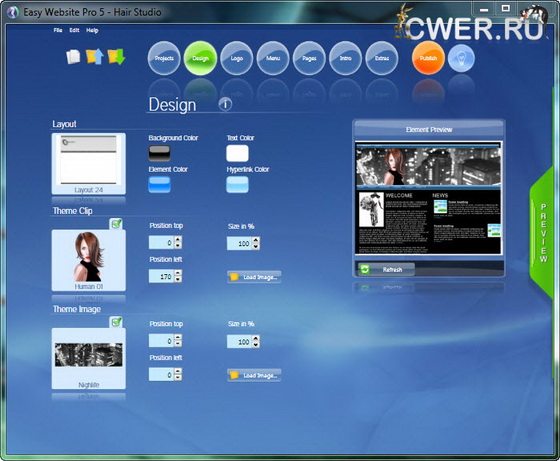Decrease Theme Image Position left value
Screen dimensions: 560x461
click(x=178, y=378)
